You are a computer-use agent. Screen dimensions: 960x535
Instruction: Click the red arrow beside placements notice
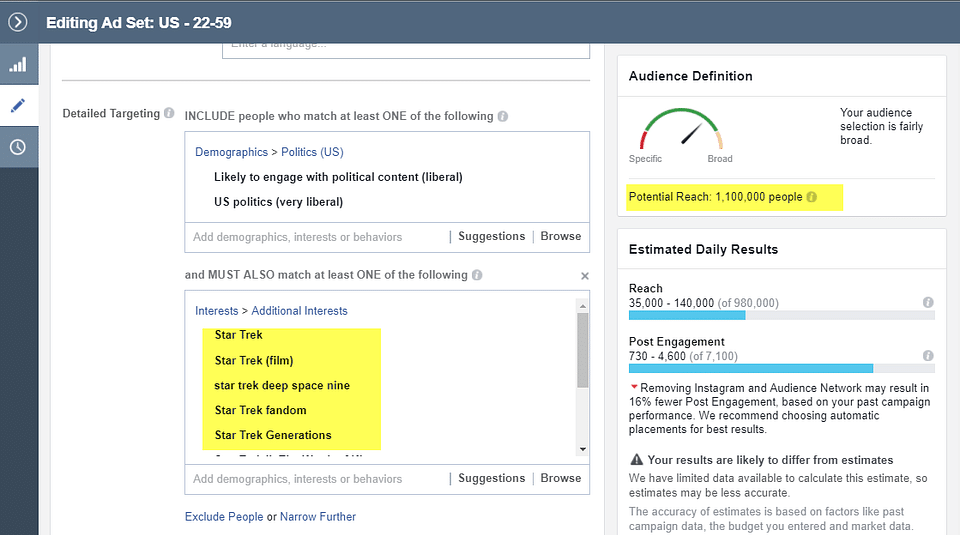point(634,387)
